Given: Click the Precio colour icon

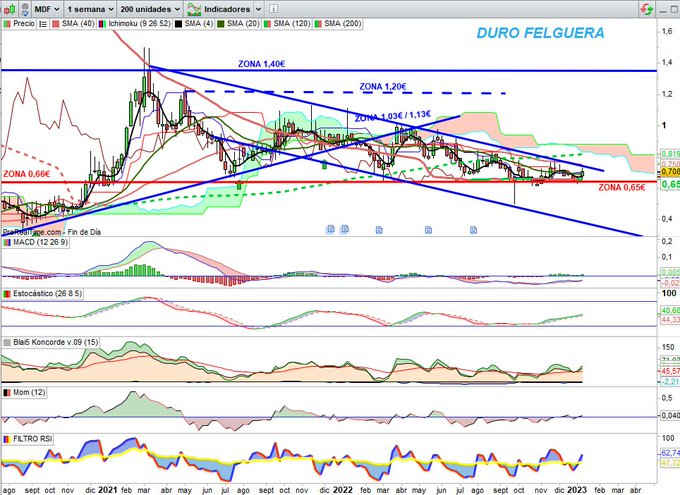Looking at the screenshot, I should coord(7,24).
